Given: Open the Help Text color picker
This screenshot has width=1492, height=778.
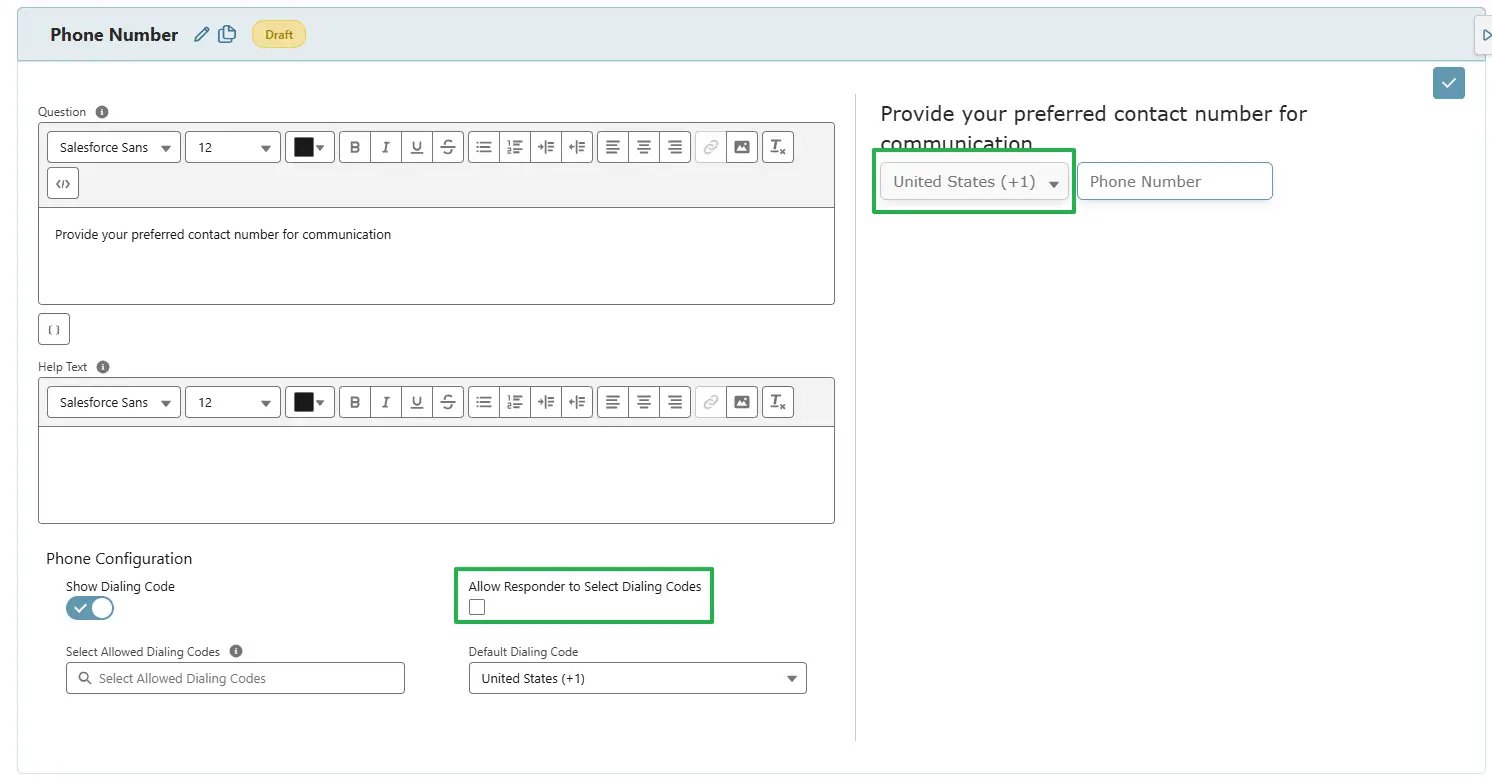Looking at the screenshot, I should 310,402.
